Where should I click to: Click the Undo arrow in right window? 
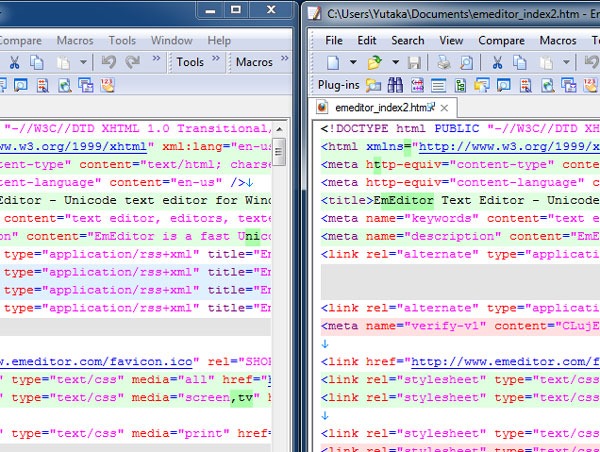pyautogui.click(x=592, y=62)
